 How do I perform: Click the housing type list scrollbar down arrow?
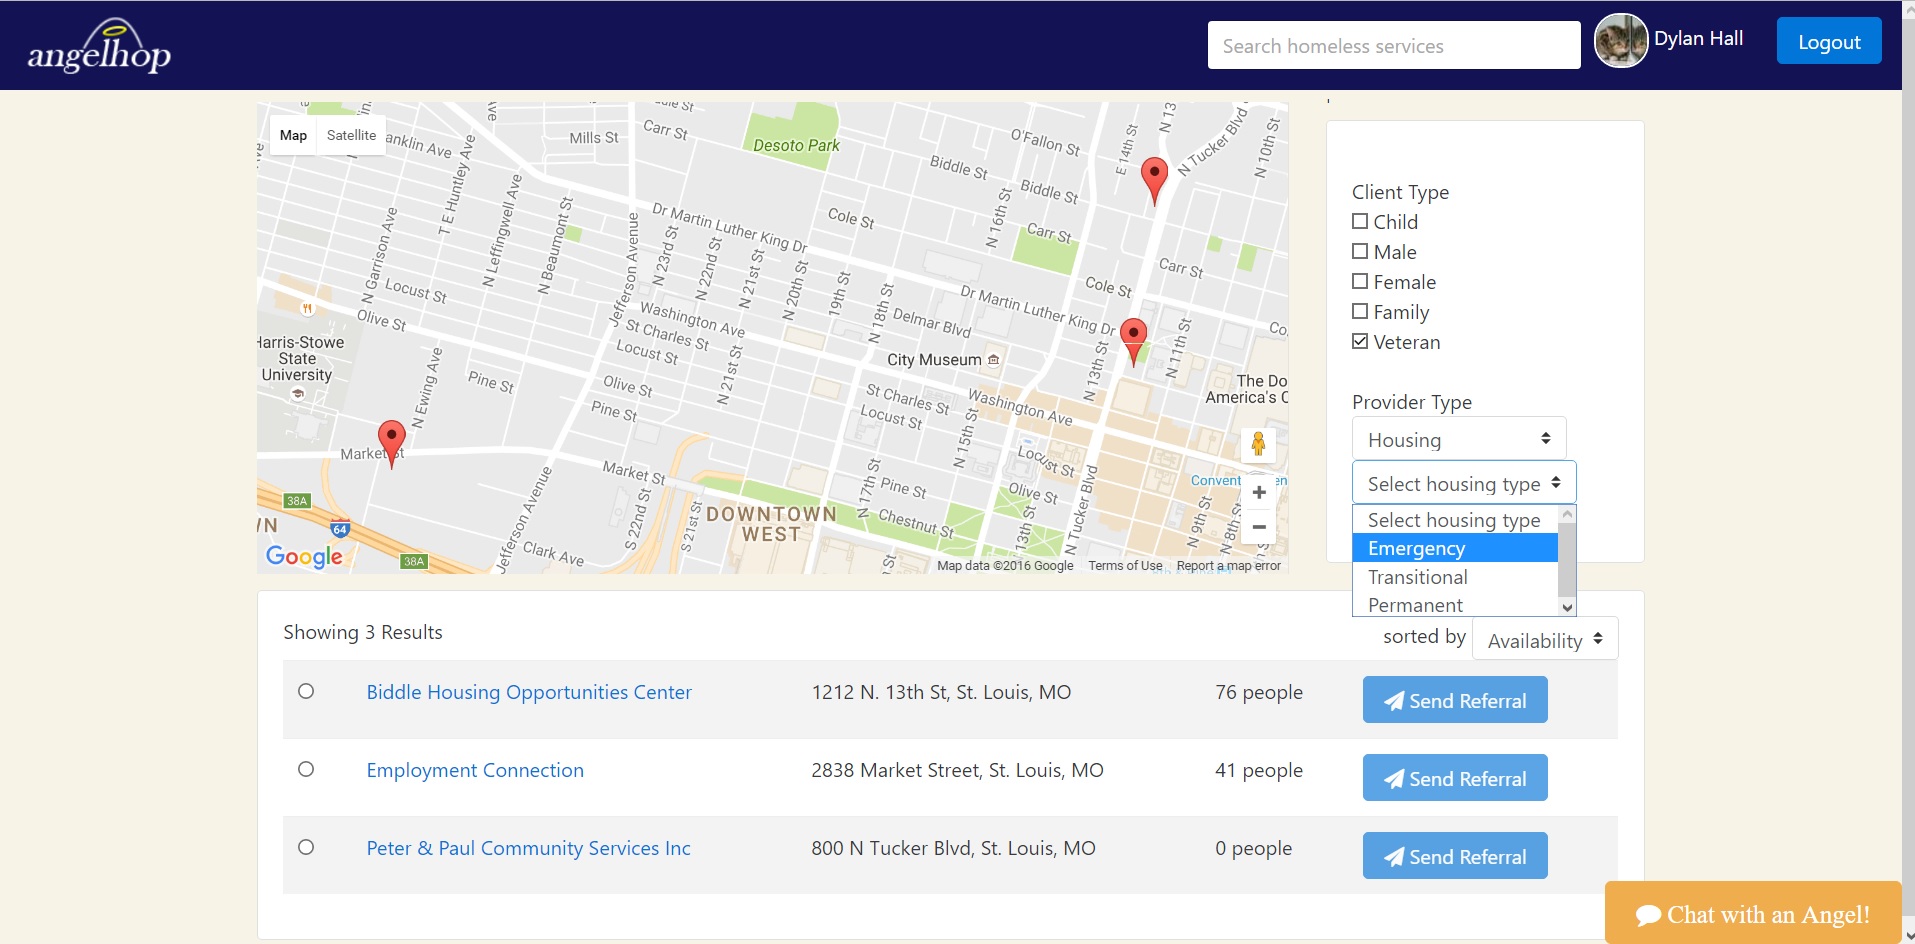coord(1567,607)
